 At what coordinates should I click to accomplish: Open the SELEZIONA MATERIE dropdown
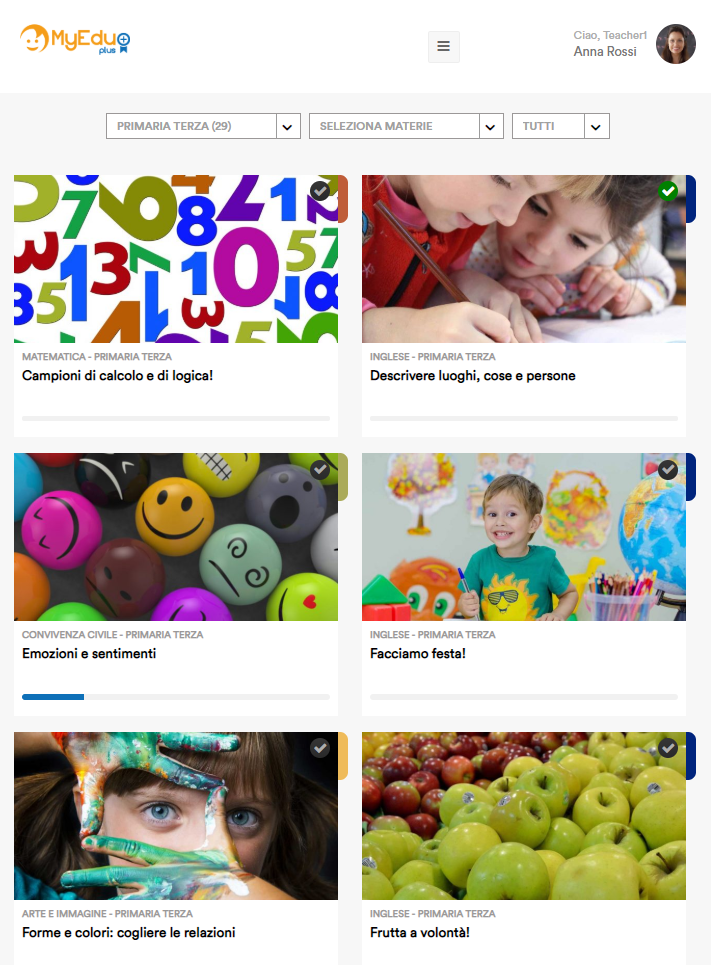(406, 126)
